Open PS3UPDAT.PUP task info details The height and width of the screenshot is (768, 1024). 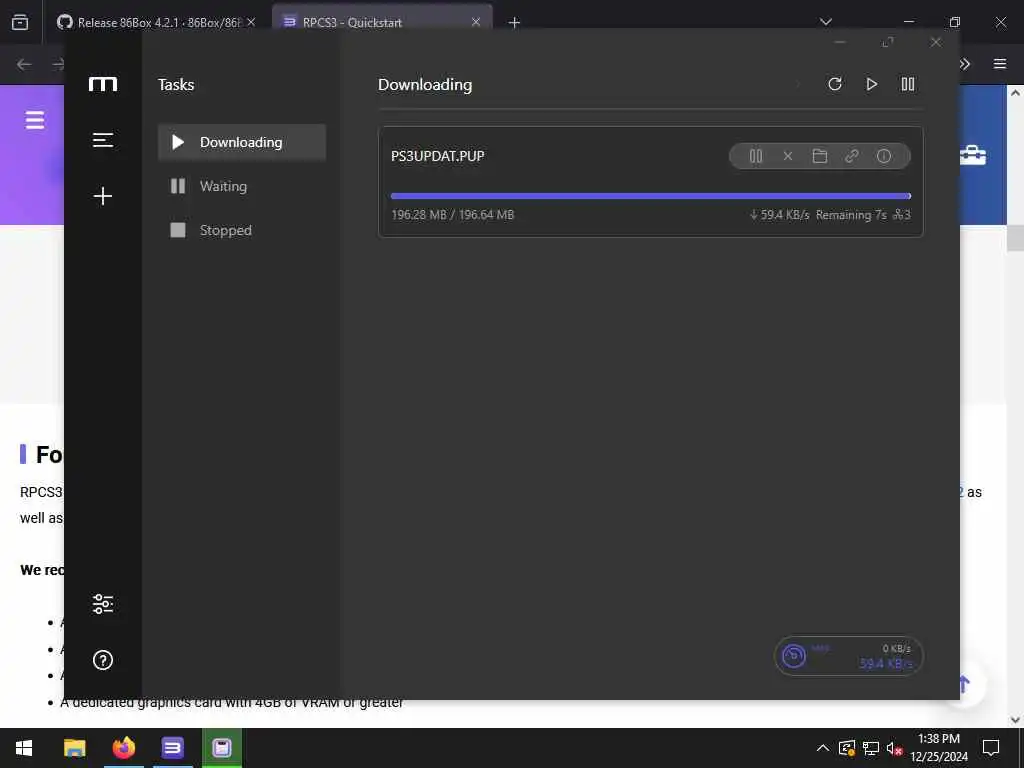pyautogui.click(x=884, y=156)
